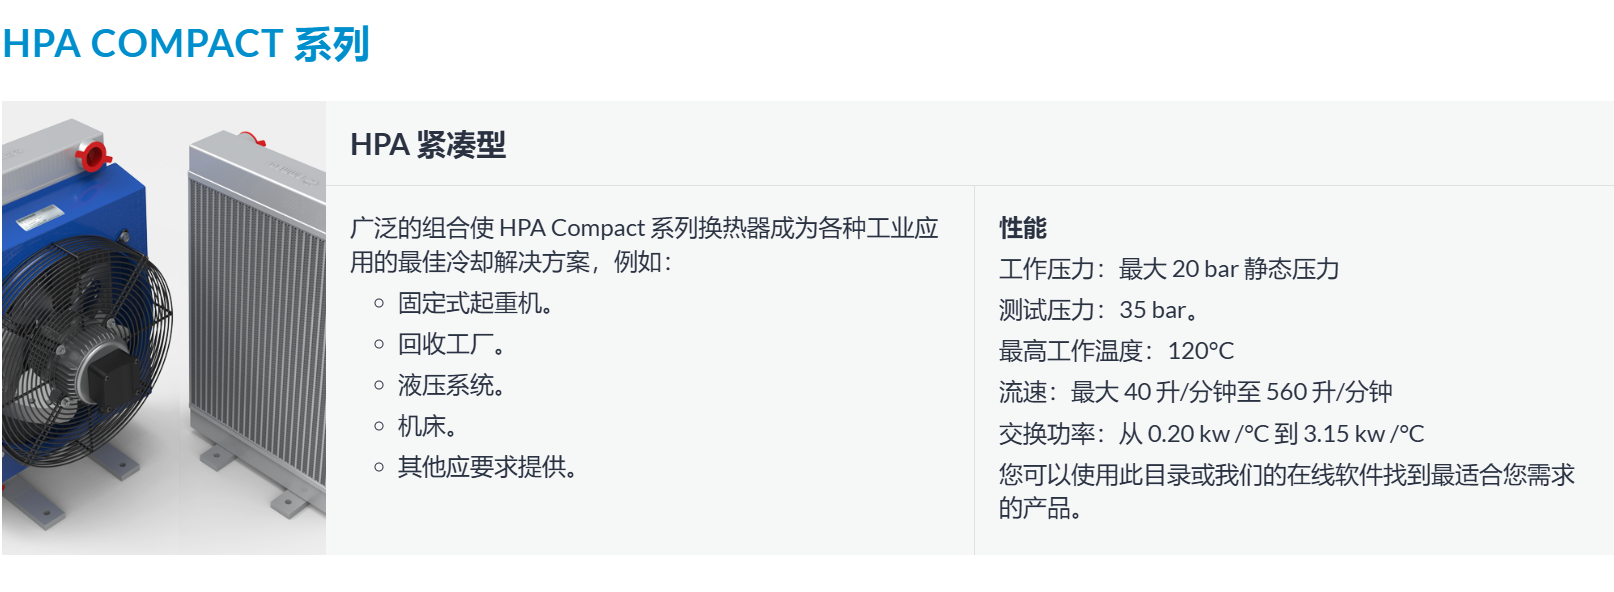Click the 测试压力 35 bar line

(1098, 310)
